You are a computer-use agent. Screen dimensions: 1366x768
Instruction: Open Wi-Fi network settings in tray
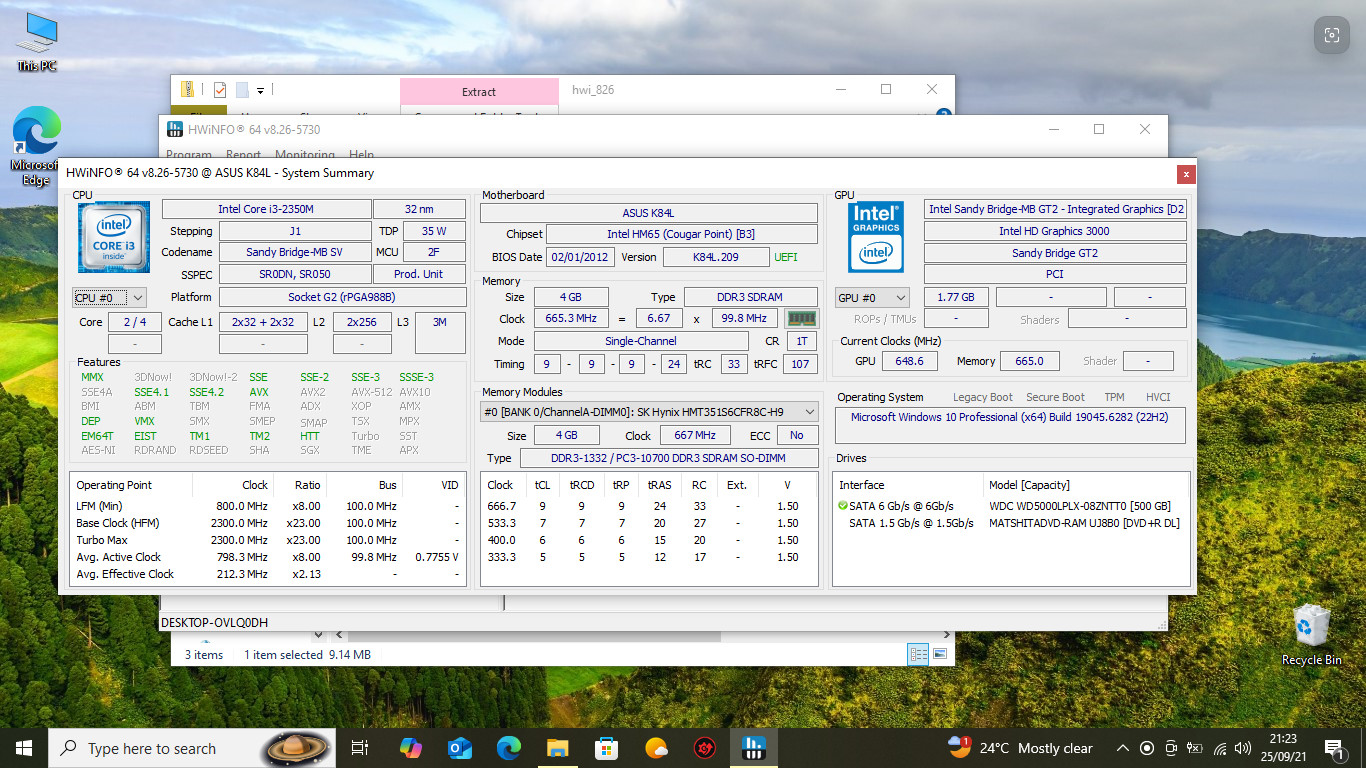click(1219, 748)
